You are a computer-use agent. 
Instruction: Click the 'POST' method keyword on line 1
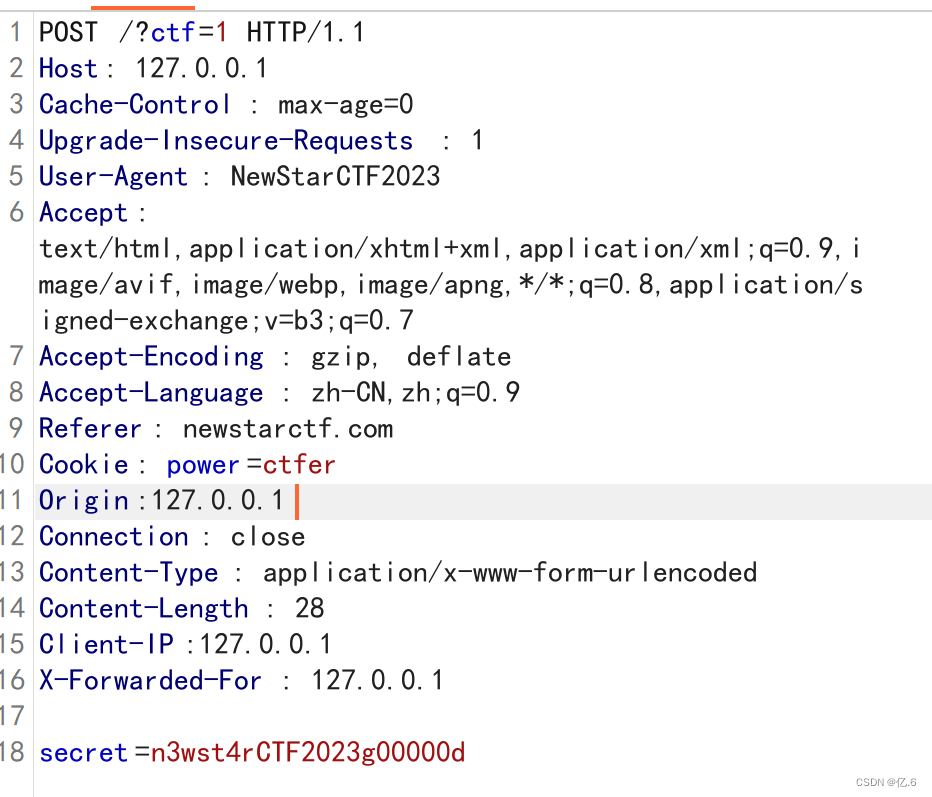click(x=66, y=32)
